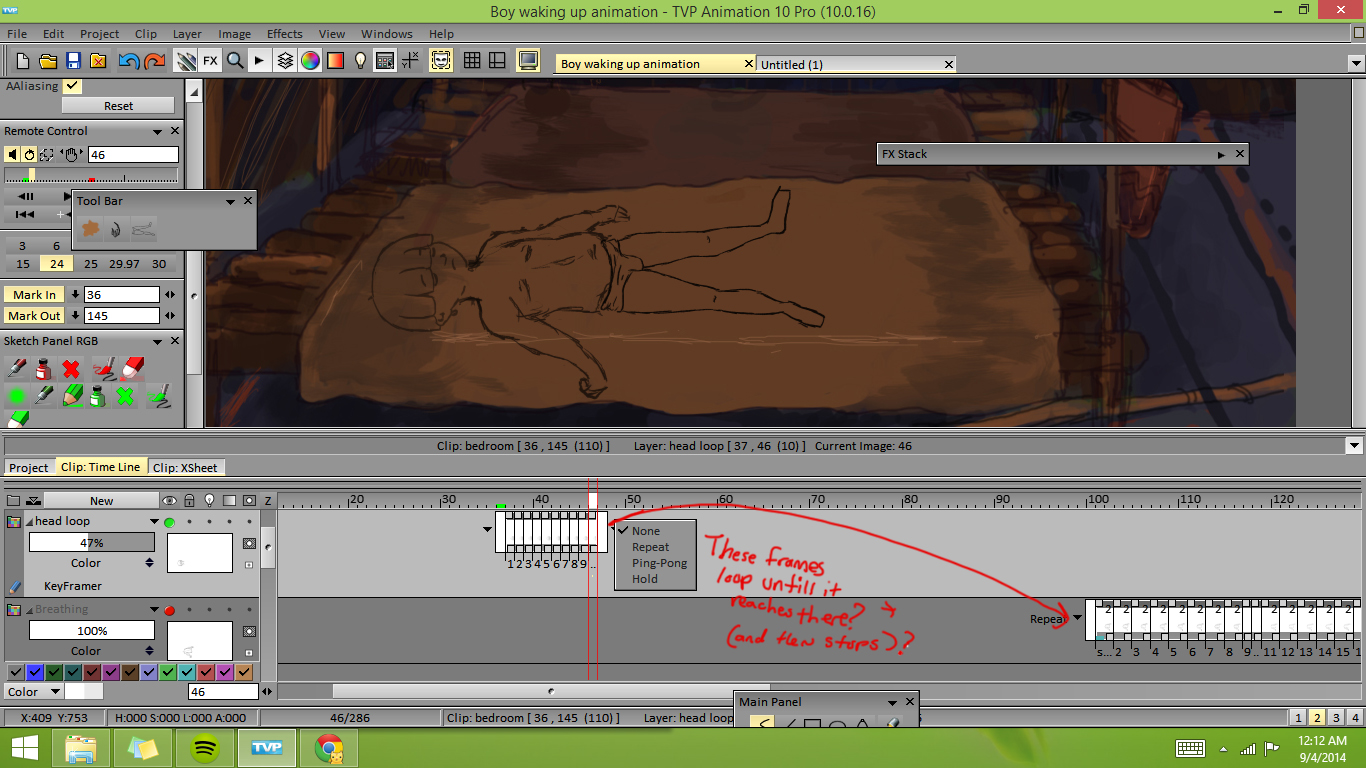This screenshot has height=768, width=1366.
Task: Open Tool Bar panel dropdown arrow
Action: 230,201
